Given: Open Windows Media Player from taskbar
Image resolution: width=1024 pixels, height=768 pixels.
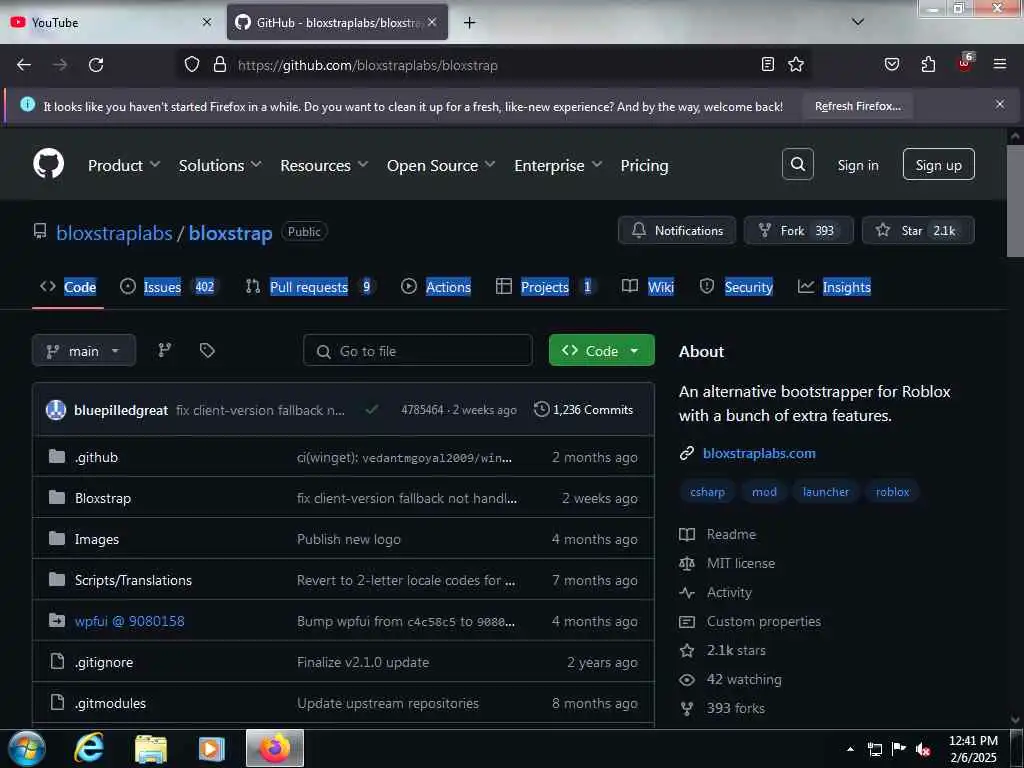Looking at the screenshot, I should pos(211,748).
